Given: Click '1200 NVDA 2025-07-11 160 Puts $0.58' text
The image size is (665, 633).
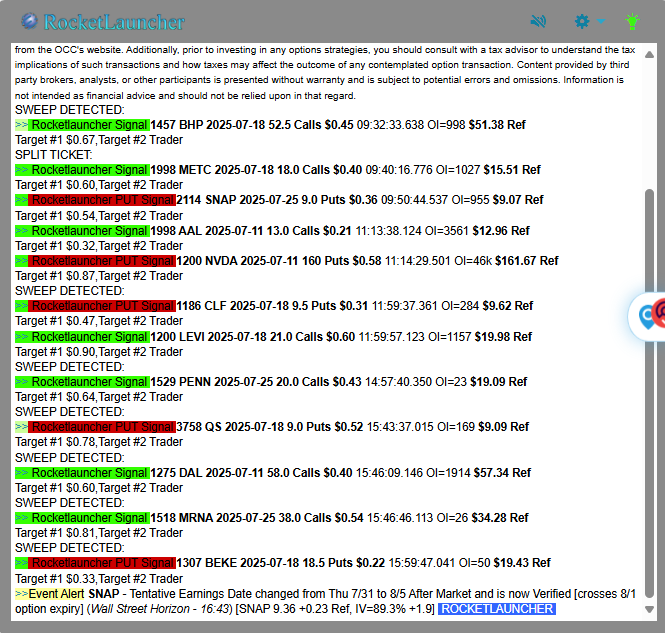Looking at the screenshot, I should click(x=279, y=260).
